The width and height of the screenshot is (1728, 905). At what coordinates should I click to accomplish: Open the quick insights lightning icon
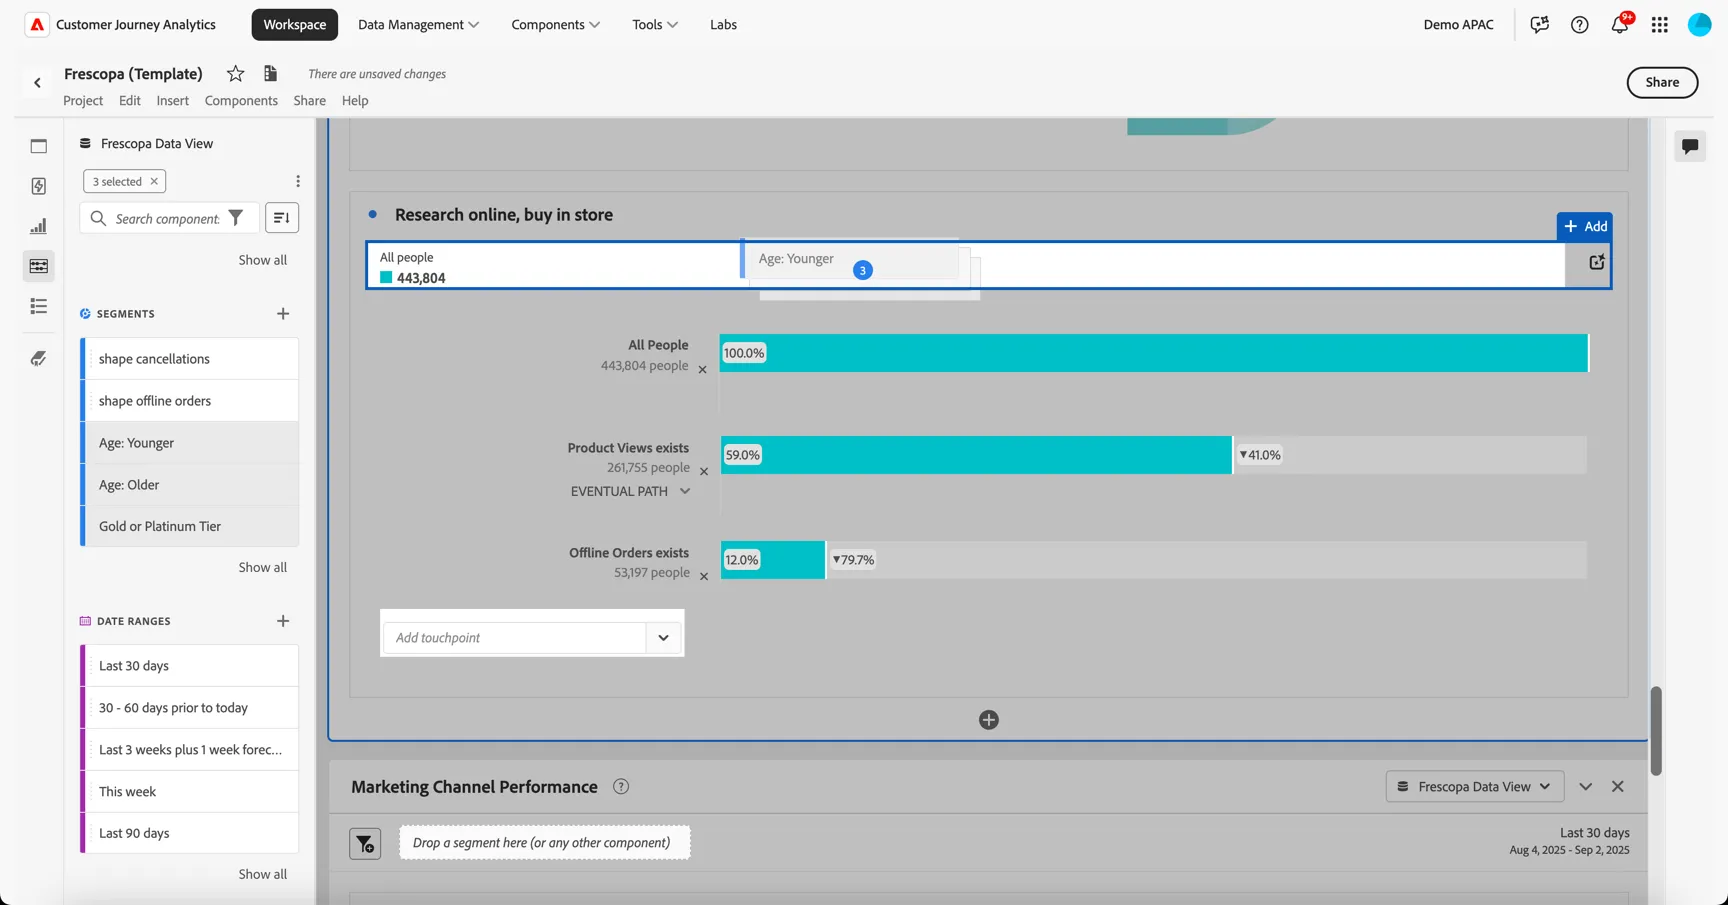click(39, 186)
